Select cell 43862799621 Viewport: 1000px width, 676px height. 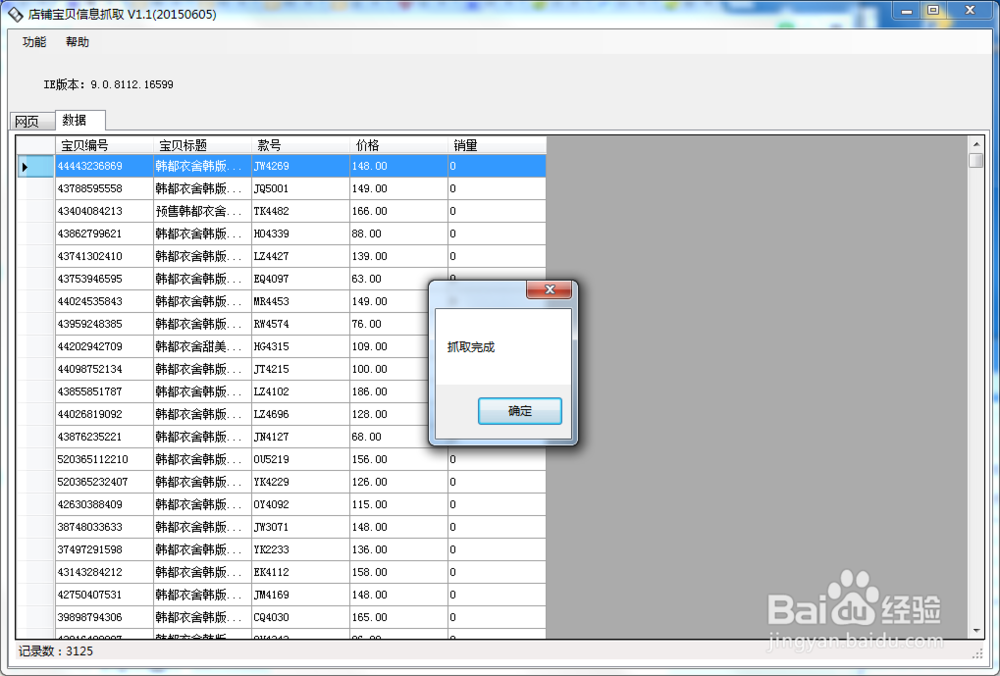(x=104, y=234)
